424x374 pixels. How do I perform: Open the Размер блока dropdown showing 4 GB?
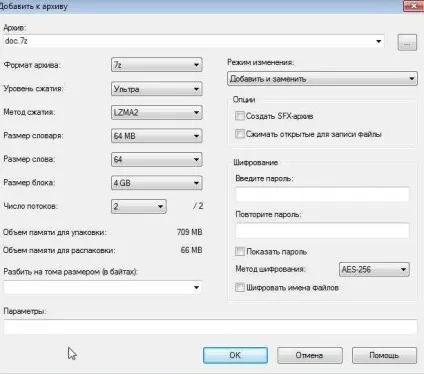click(x=156, y=183)
